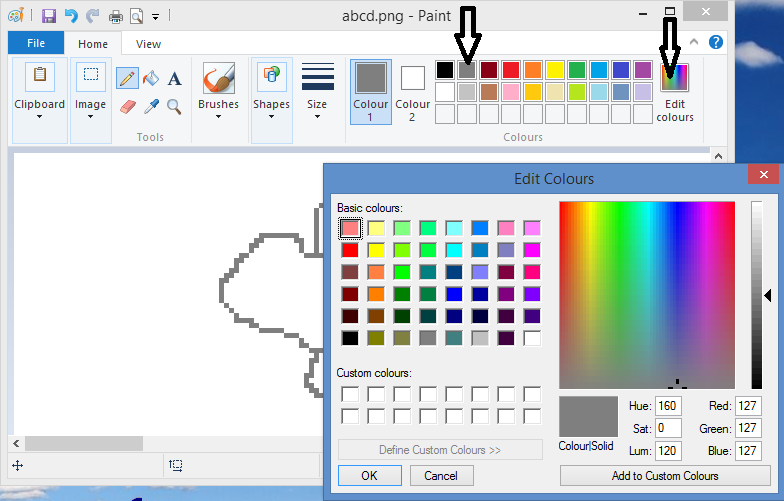
Task: Click Add to Custom Colours button
Action: click(x=665, y=476)
